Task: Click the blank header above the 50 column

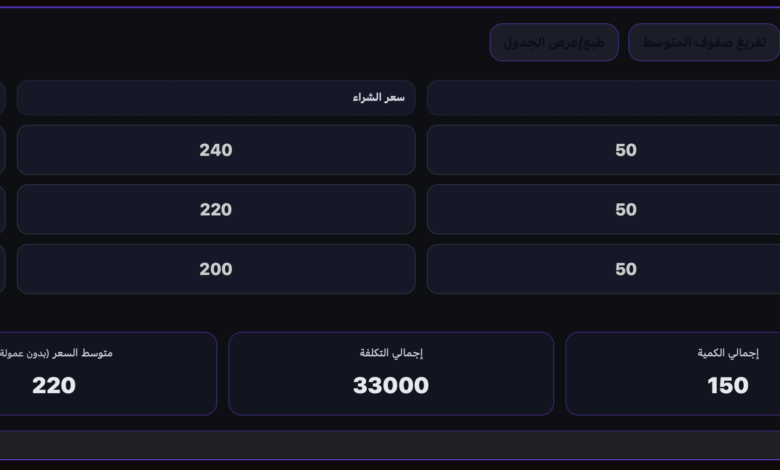Action: coord(603,98)
